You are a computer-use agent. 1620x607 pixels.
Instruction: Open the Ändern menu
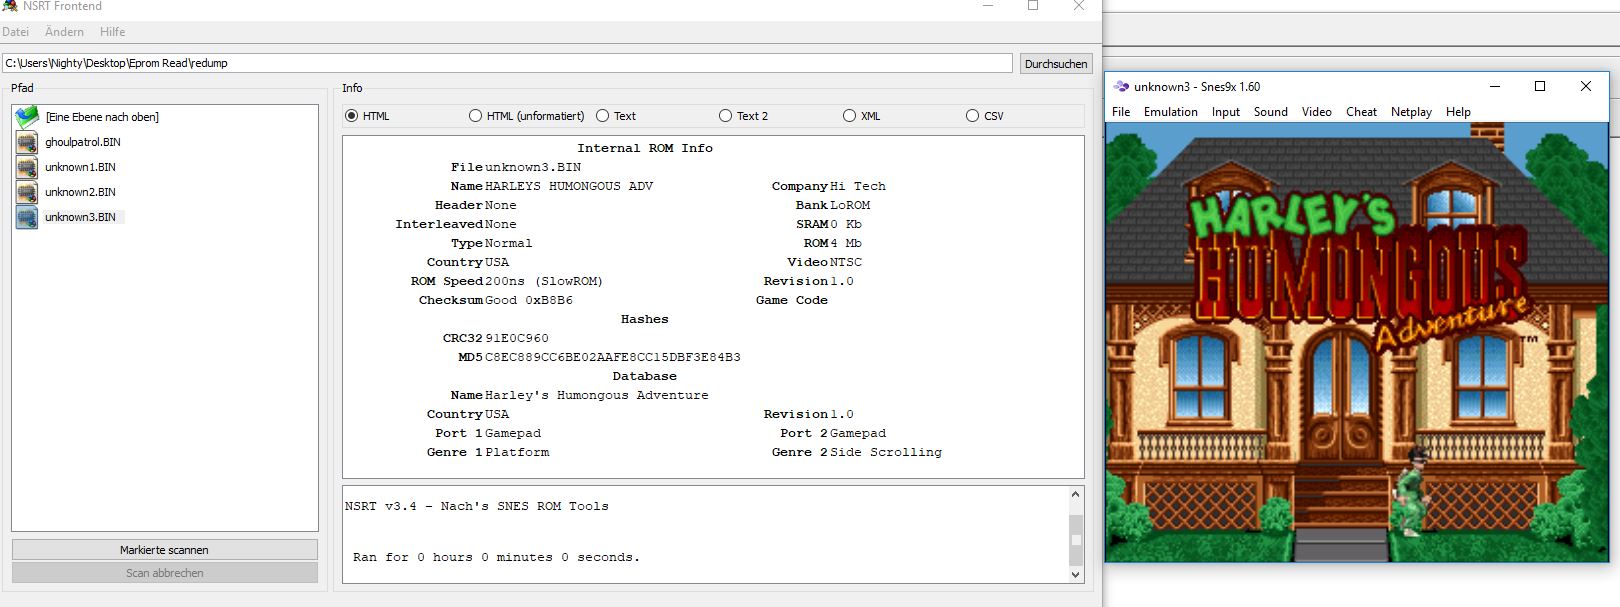(x=64, y=32)
